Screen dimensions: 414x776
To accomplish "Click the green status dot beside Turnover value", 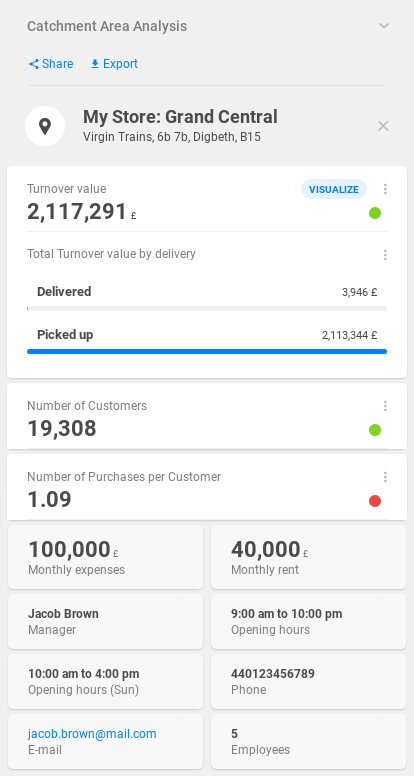I will click(375, 213).
